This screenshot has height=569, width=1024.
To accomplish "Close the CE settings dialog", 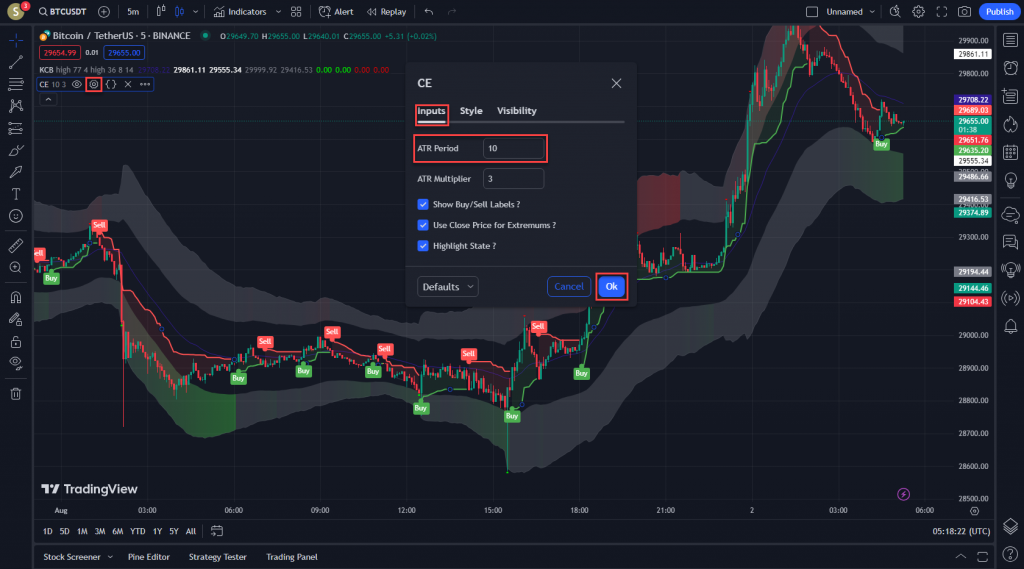I will [x=616, y=83].
